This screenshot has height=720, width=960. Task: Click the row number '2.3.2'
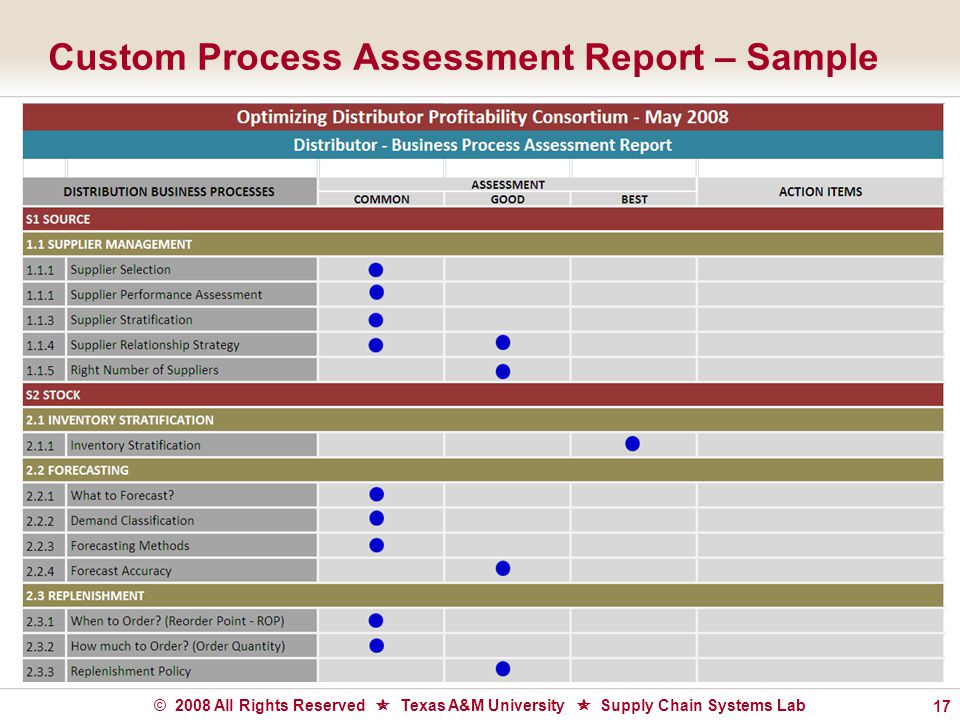pyautogui.click(x=40, y=647)
